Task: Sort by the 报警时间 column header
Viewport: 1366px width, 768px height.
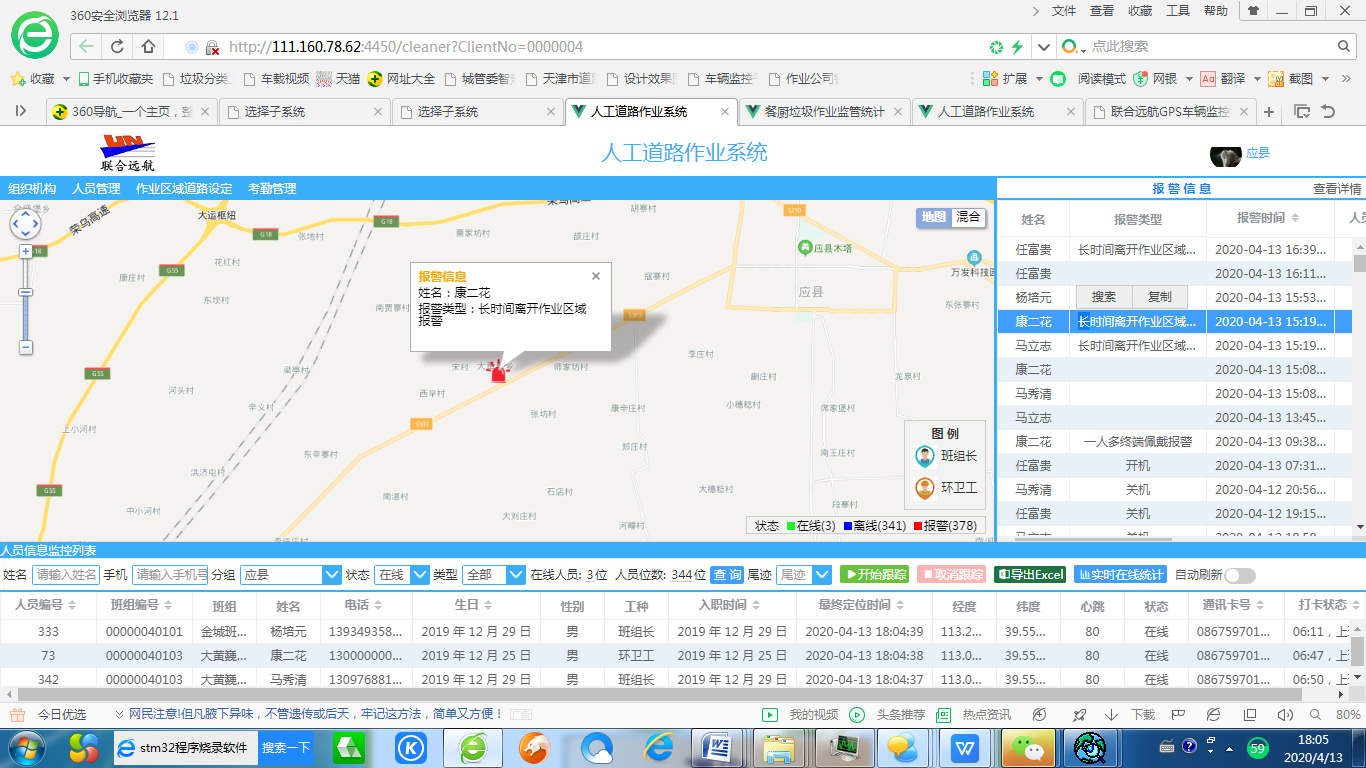Action: [x=1270, y=218]
